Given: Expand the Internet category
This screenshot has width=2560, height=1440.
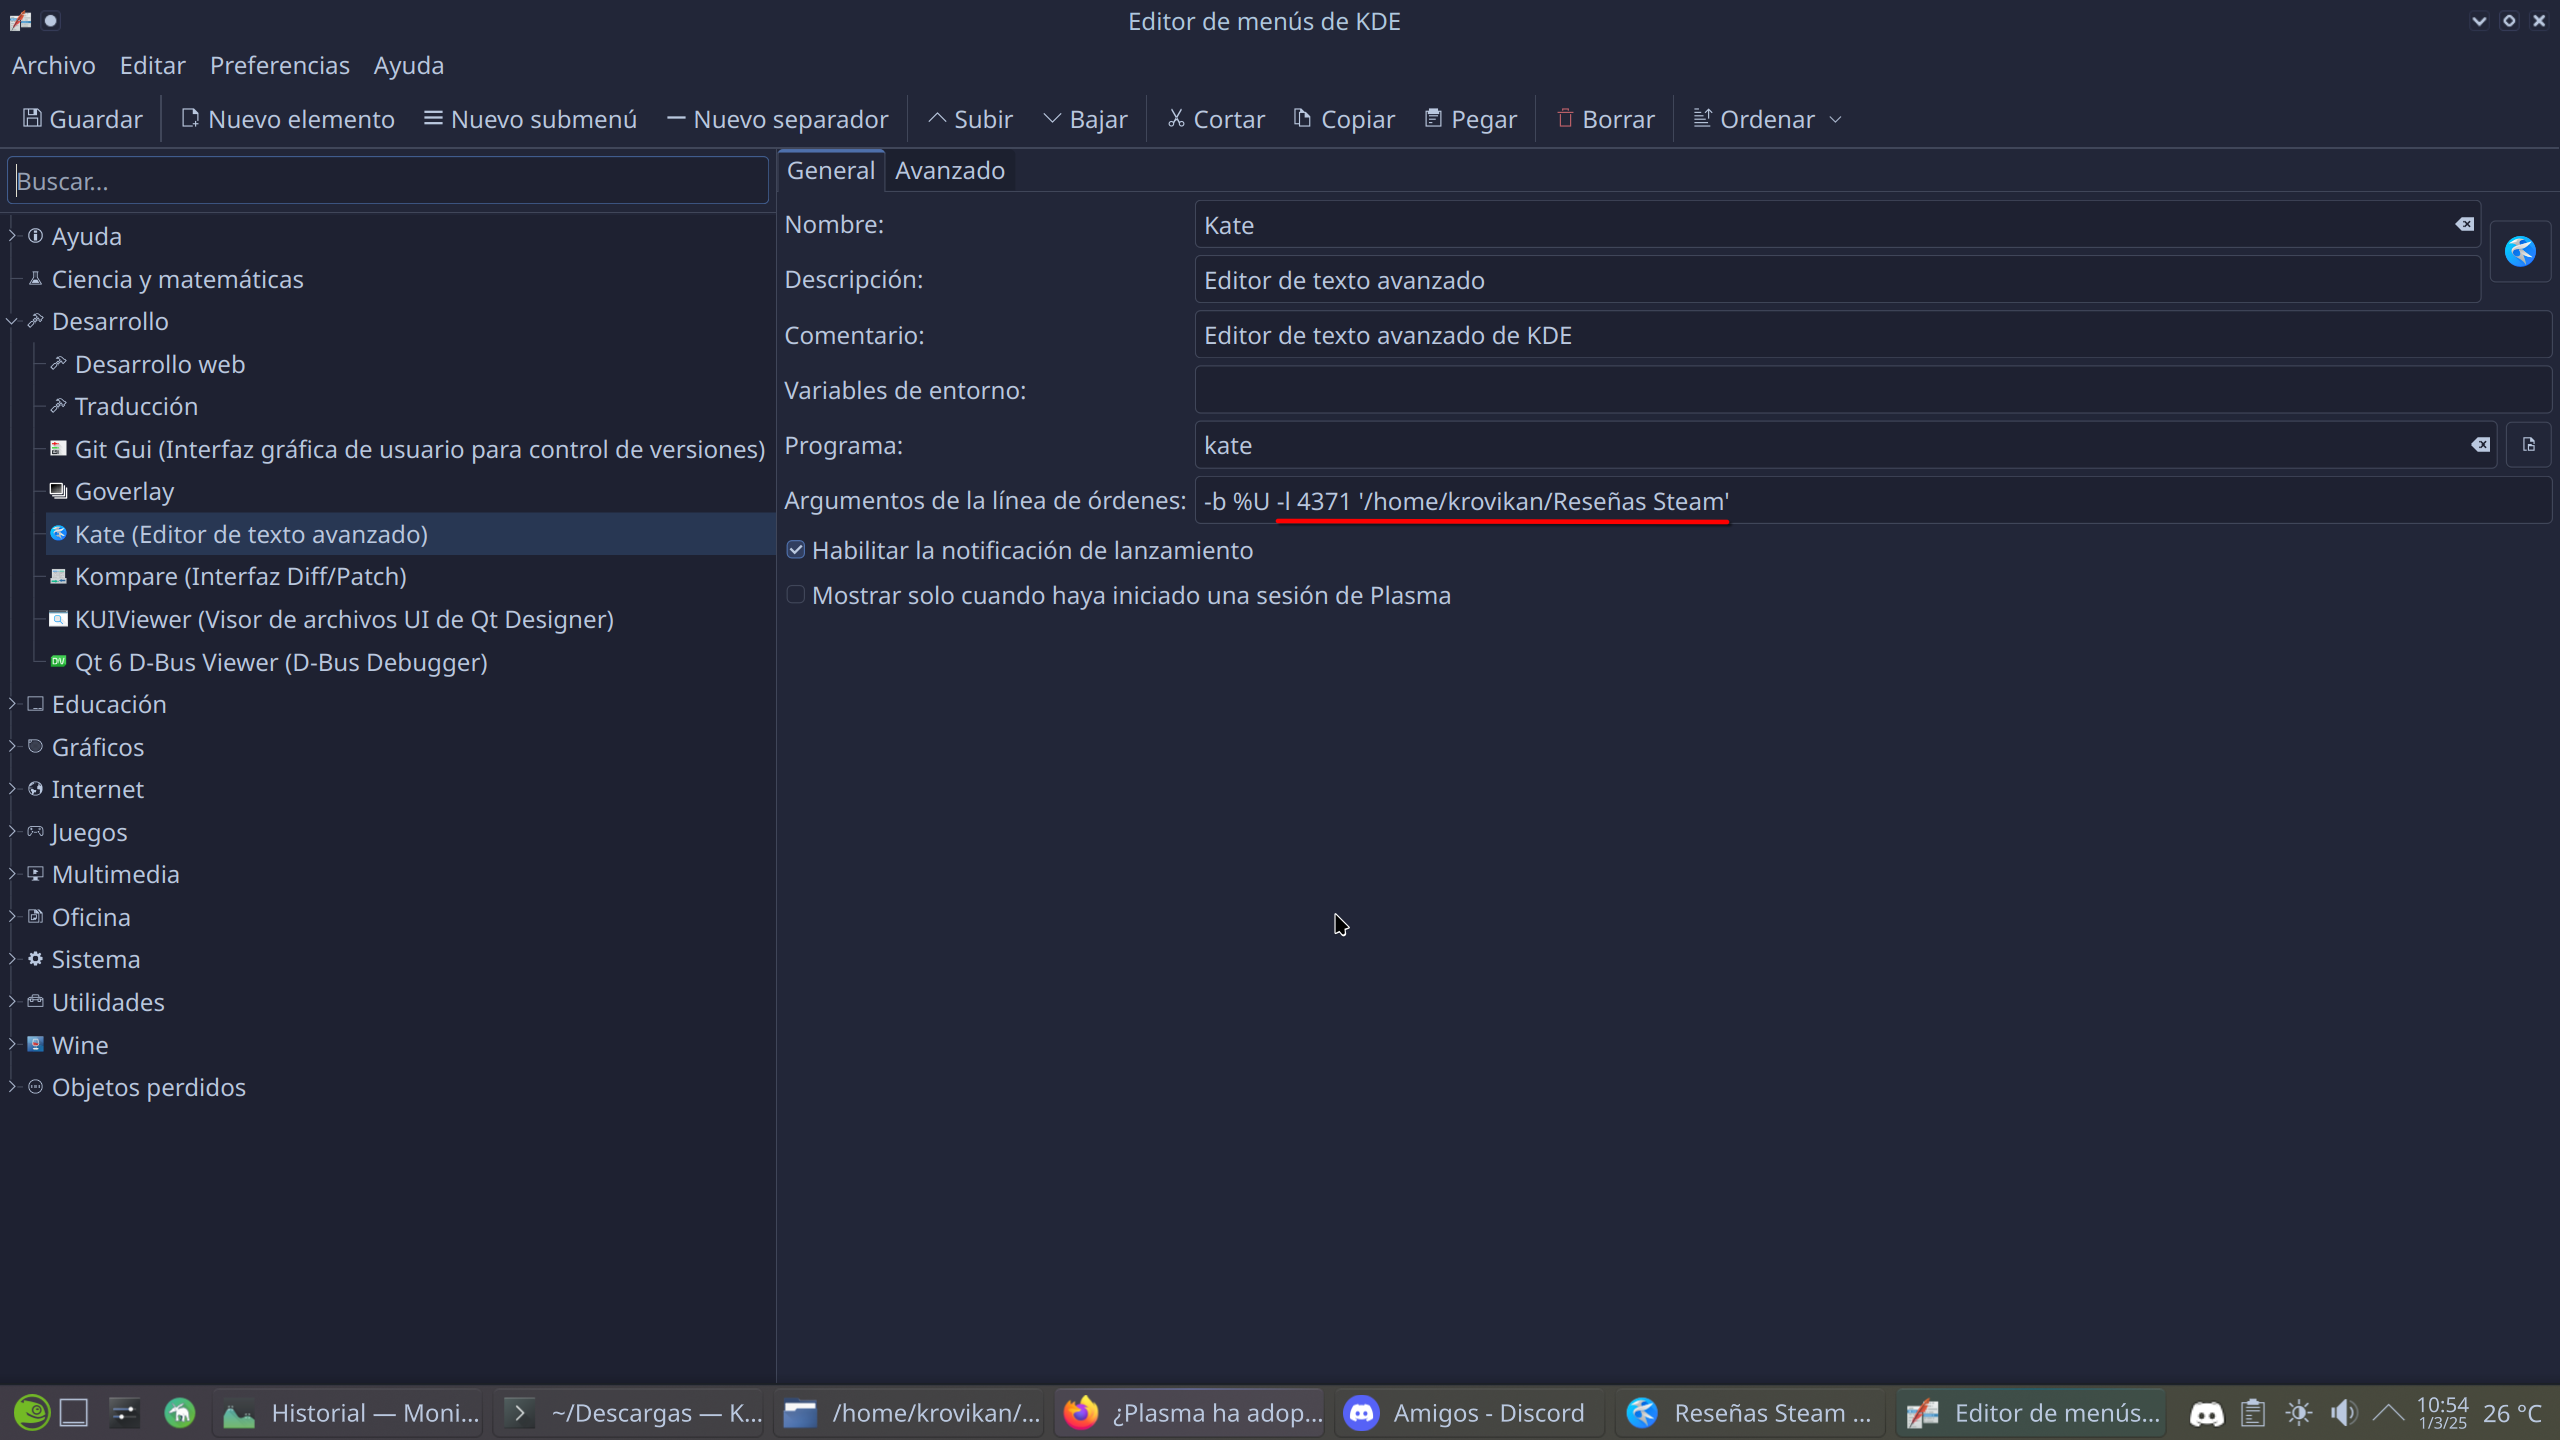Looking at the screenshot, I should coord(12,789).
